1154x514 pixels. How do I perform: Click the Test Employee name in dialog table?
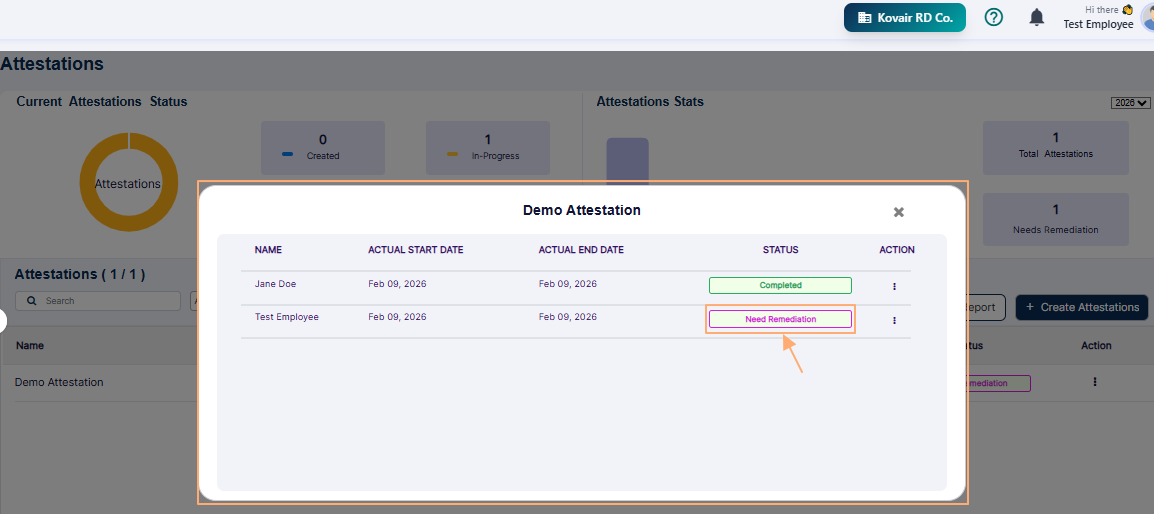(287, 317)
